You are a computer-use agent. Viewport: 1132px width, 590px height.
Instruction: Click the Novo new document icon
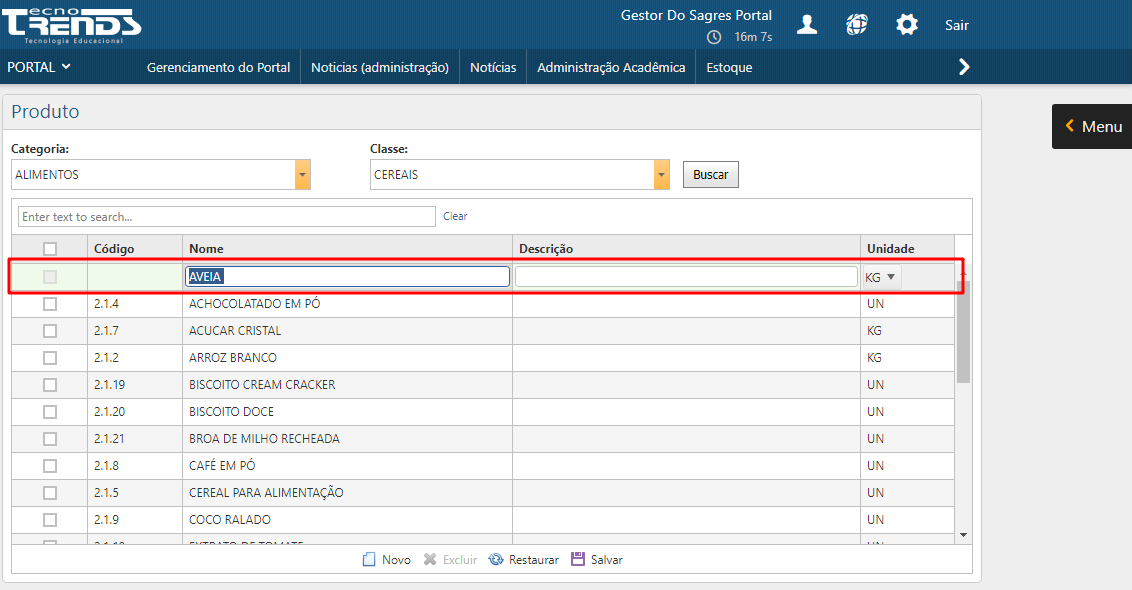click(369, 560)
